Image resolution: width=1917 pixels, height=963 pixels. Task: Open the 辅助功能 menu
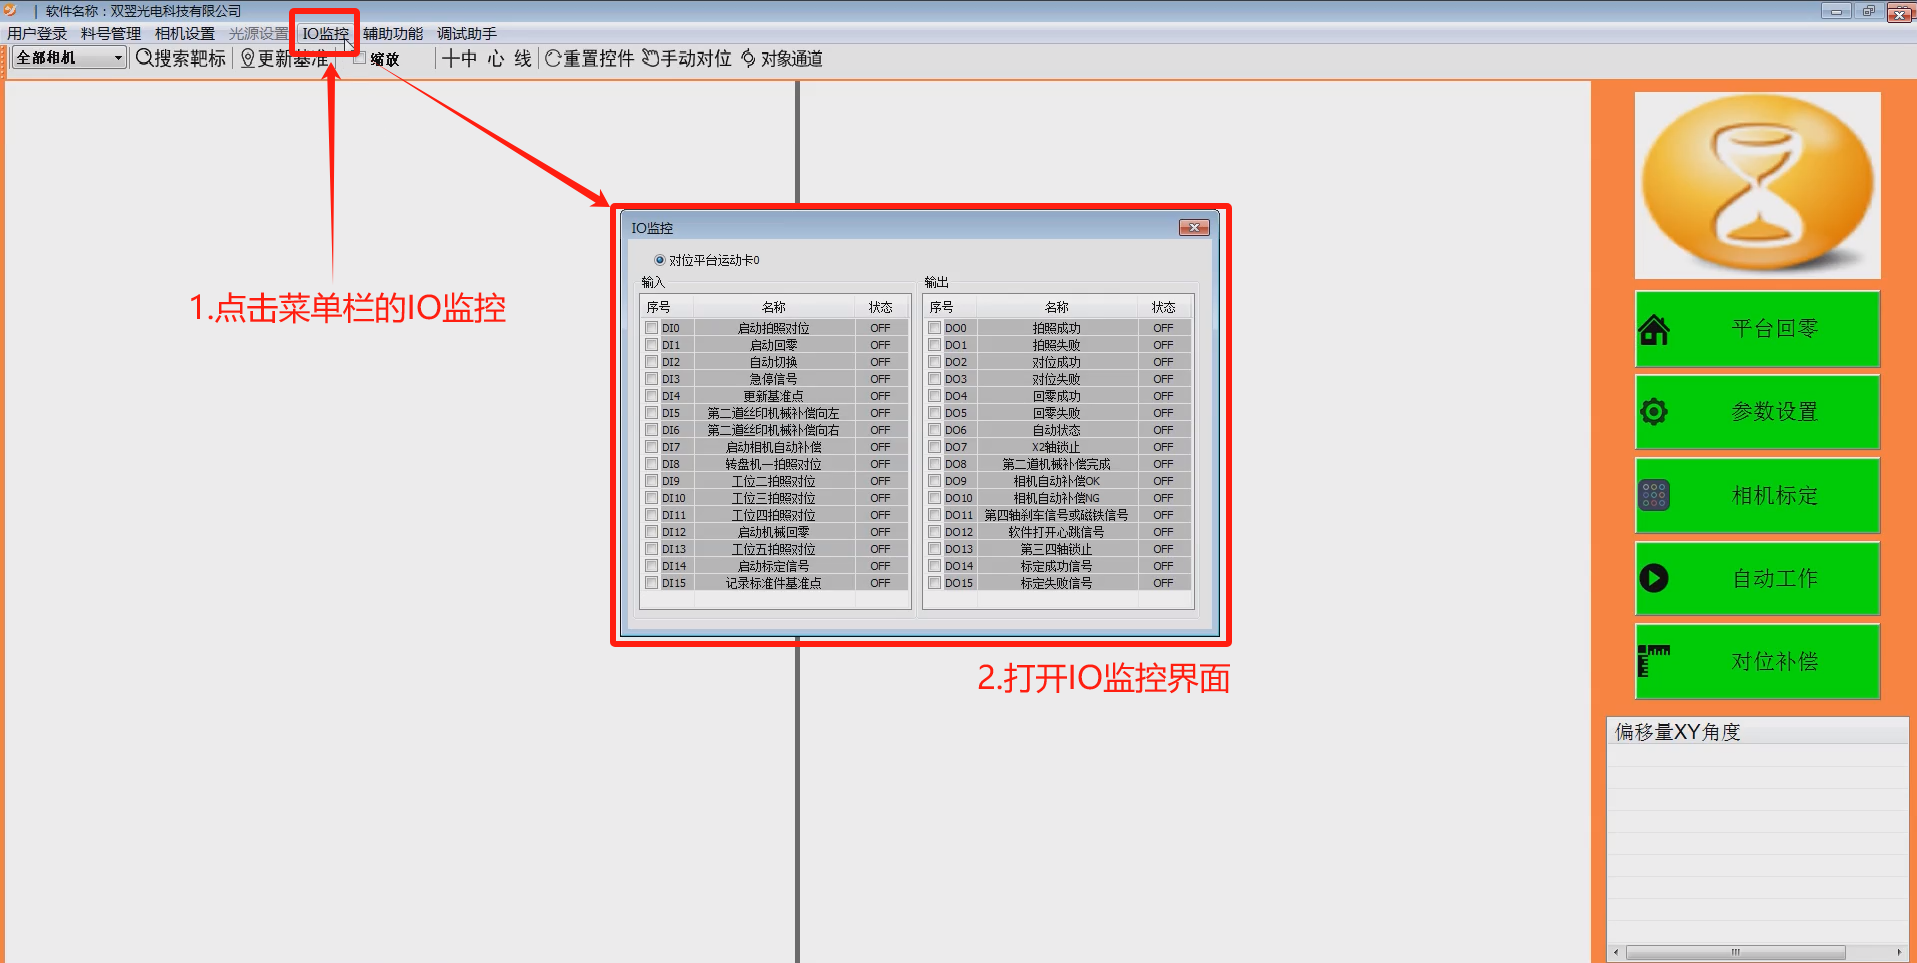coord(392,34)
